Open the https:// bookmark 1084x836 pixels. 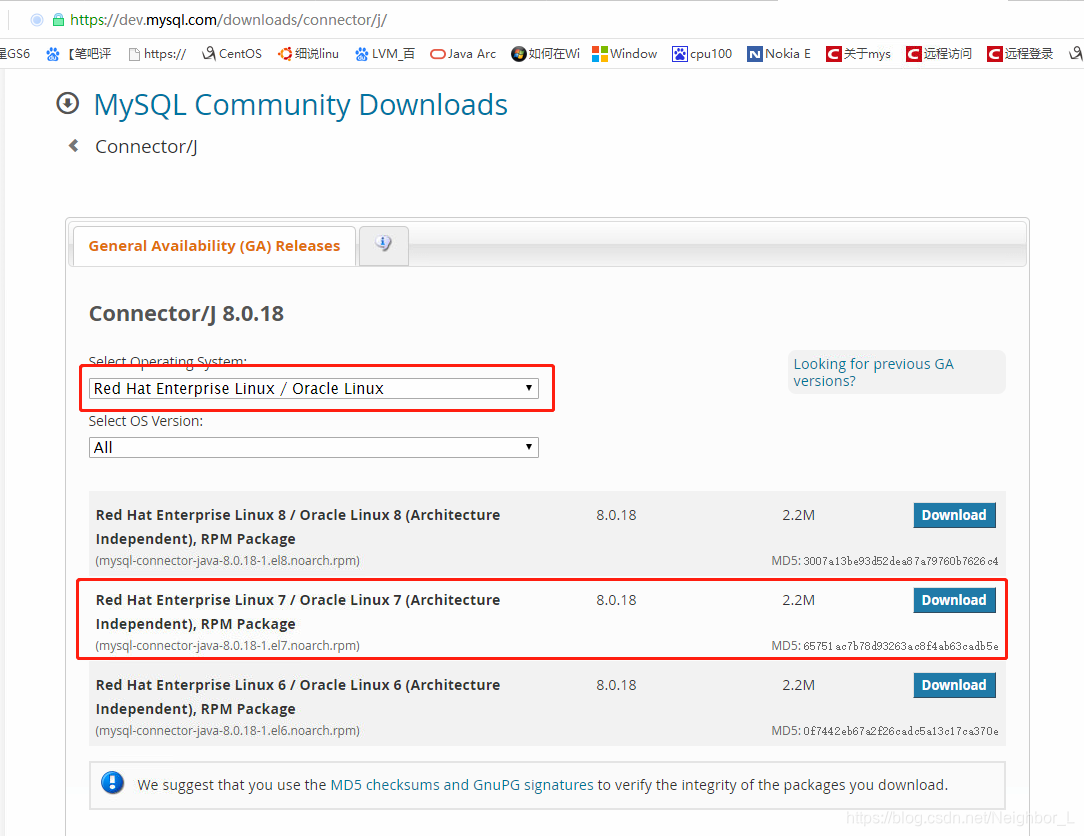pyautogui.click(x=158, y=54)
